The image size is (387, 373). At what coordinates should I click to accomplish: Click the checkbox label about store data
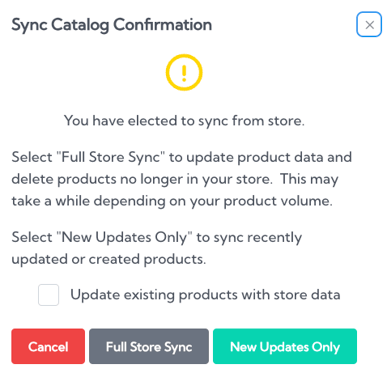pos(205,295)
